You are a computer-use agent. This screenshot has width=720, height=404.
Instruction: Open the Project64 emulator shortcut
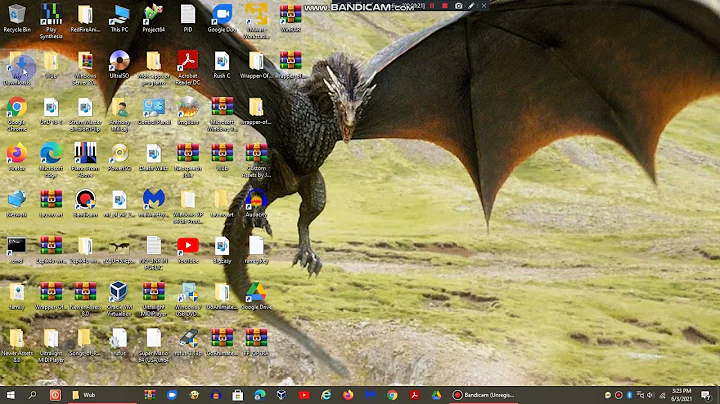pyautogui.click(x=153, y=18)
